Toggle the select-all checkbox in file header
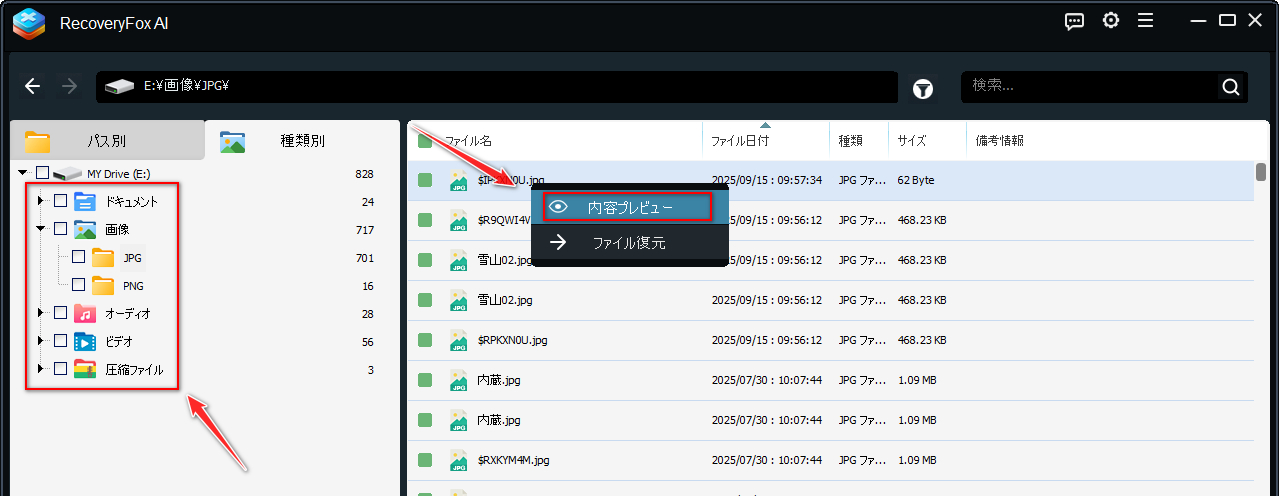This screenshot has height=496, width=1279. [425, 141]
